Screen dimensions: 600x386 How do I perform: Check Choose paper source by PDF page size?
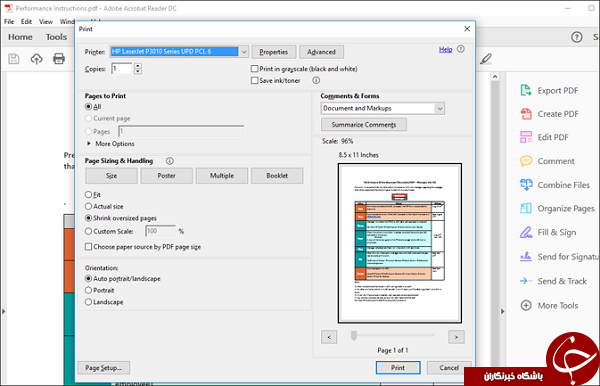pos(88,247)
